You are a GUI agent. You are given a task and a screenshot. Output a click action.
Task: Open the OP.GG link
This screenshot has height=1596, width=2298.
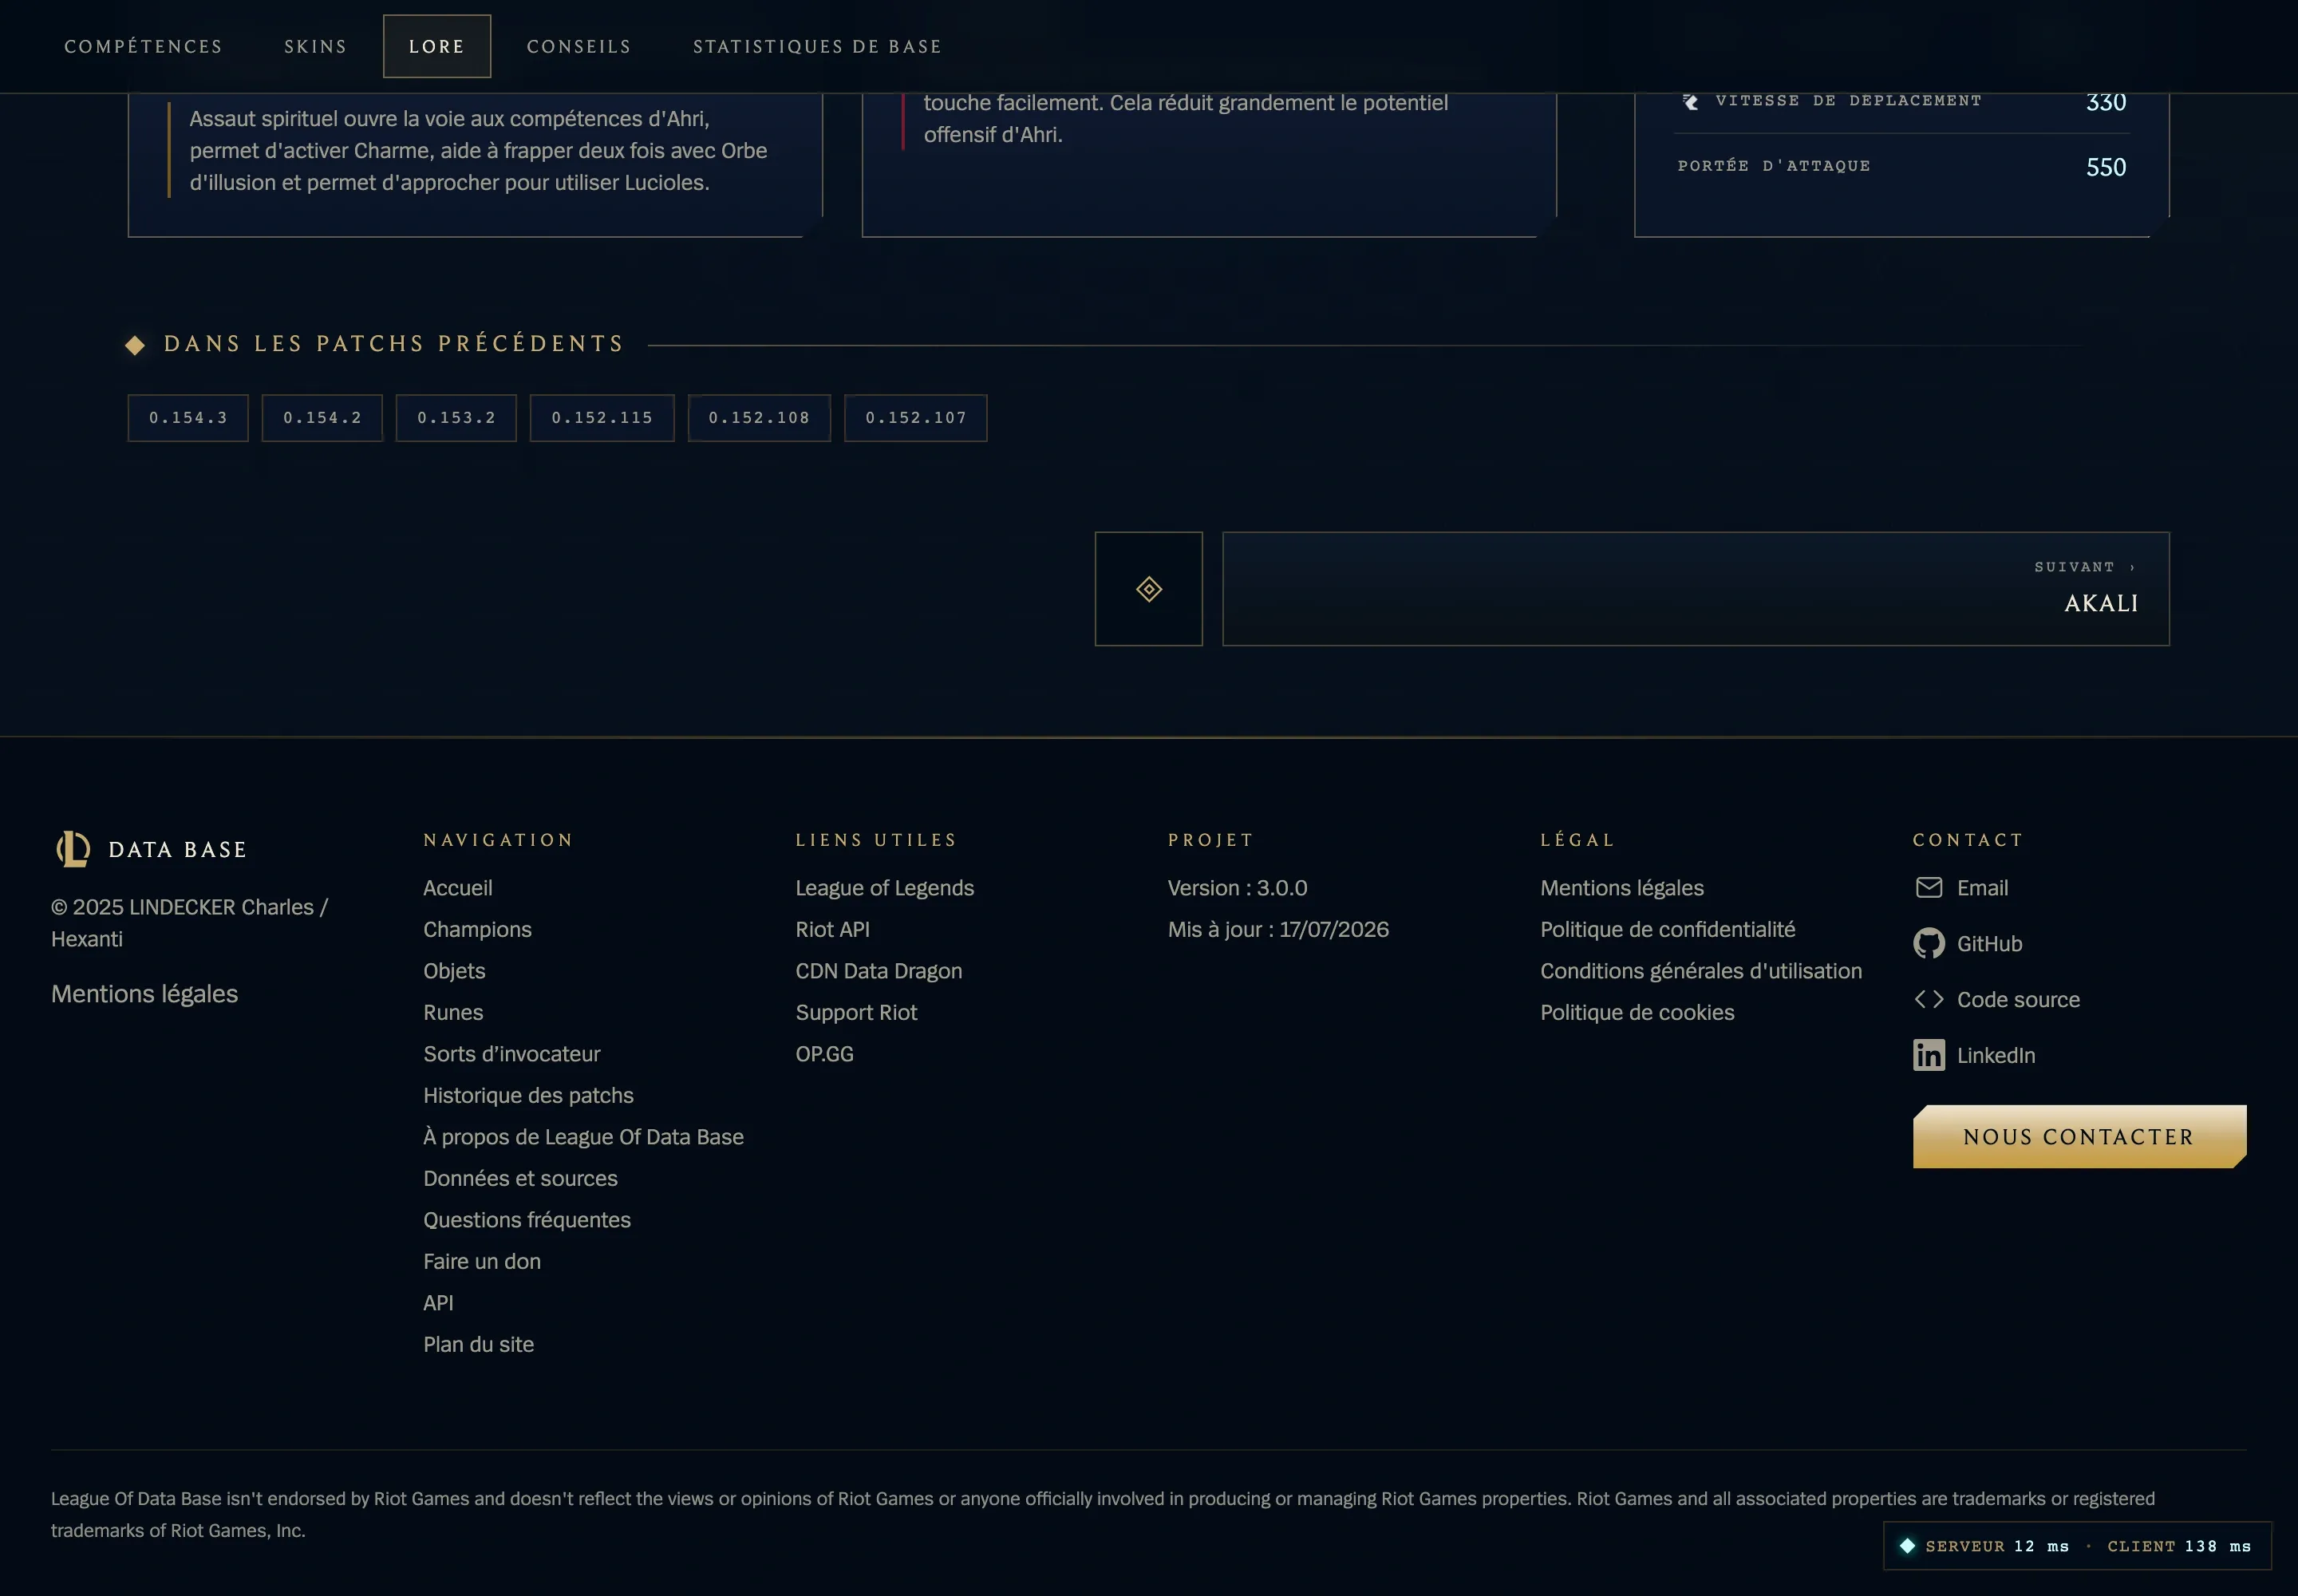click(824, 1054)
